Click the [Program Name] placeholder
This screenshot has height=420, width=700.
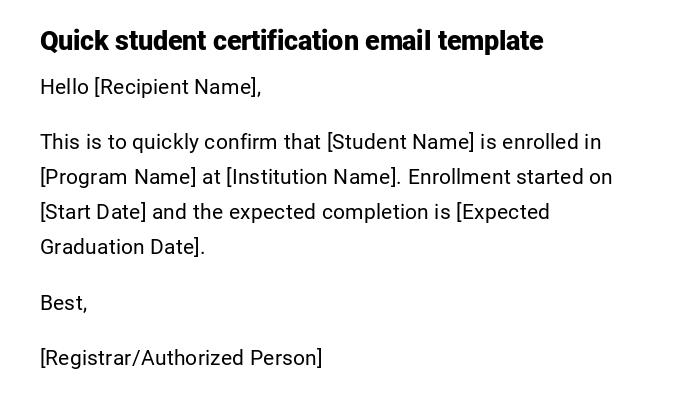tap(118, 177)
